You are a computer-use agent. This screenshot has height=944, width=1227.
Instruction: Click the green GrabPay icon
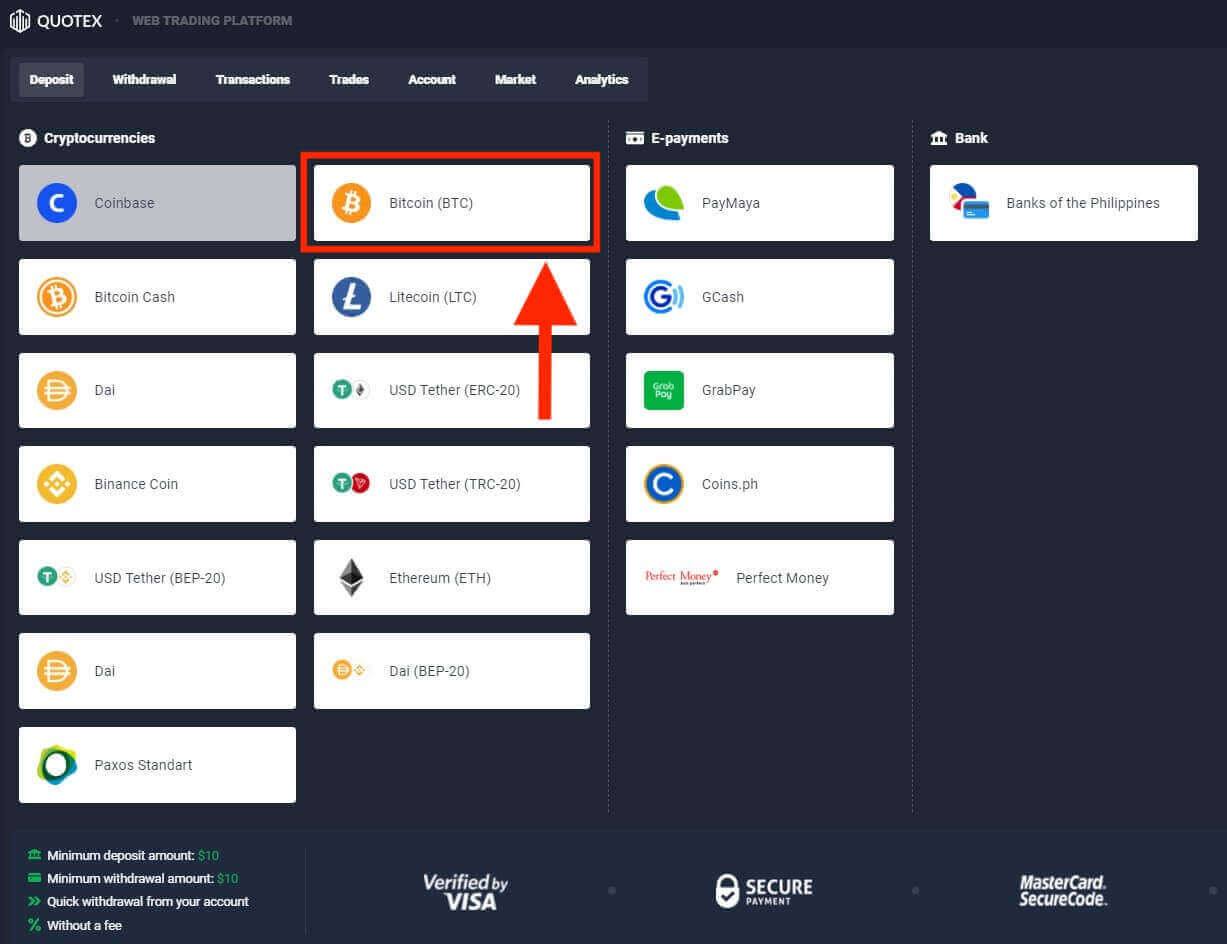click(663, 390)
